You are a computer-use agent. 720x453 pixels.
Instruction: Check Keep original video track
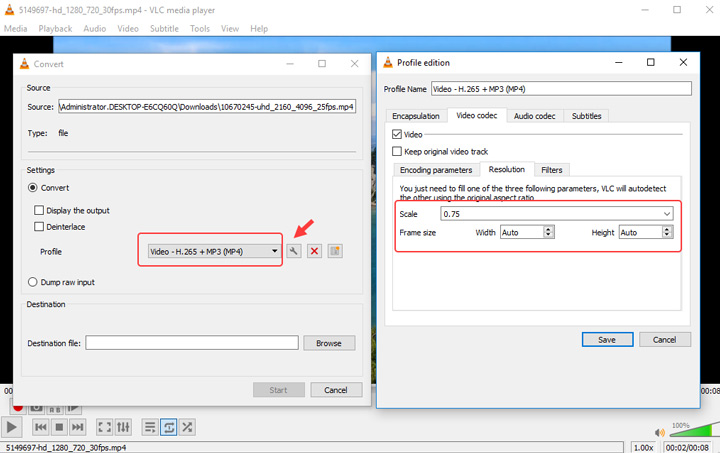click(x=397, y=151)
